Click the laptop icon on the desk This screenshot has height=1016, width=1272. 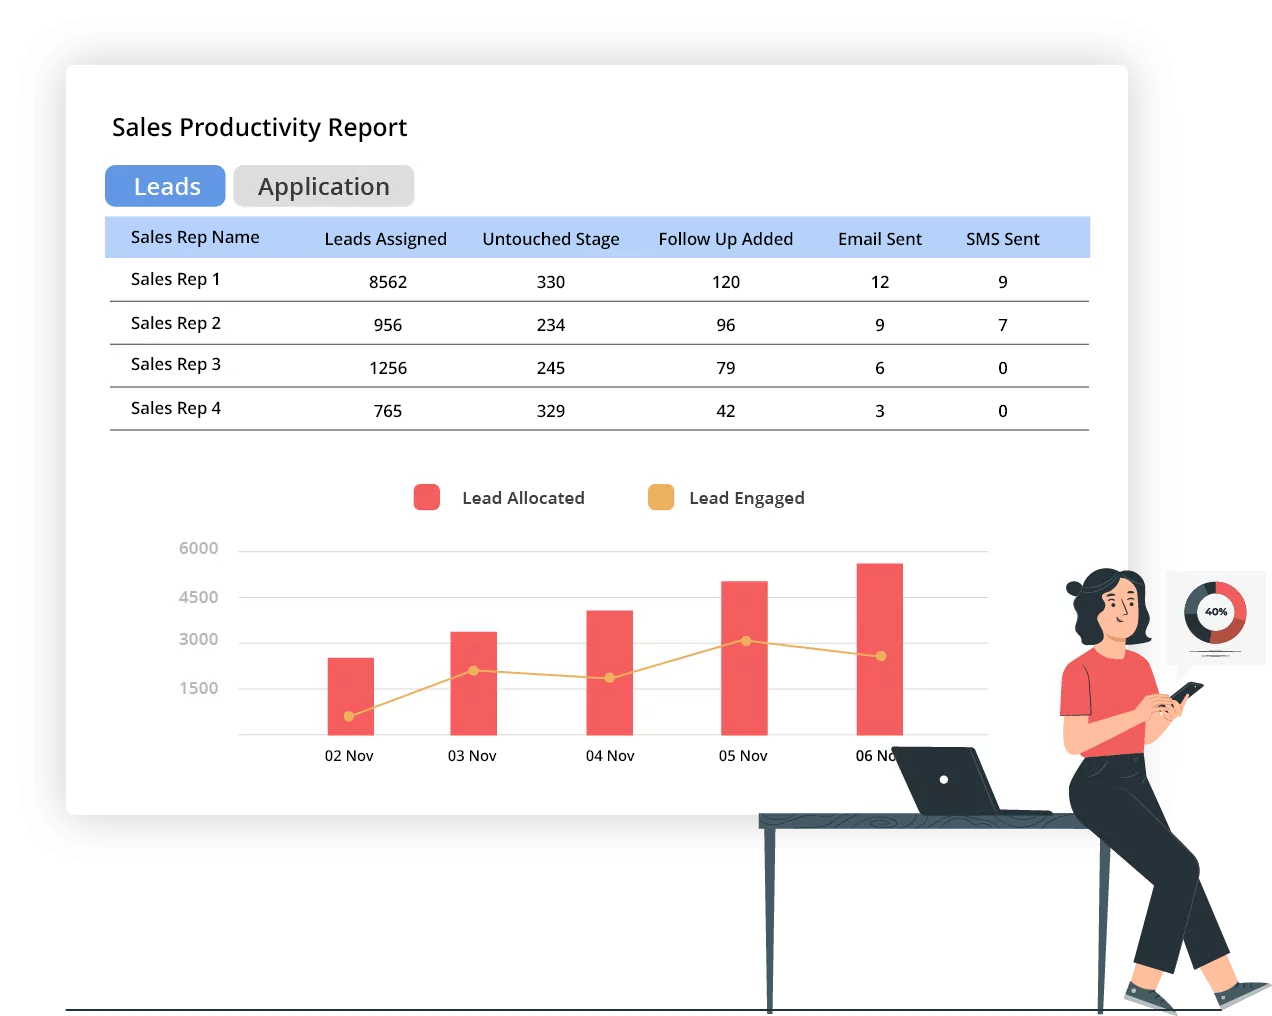[x=945, y=779]
